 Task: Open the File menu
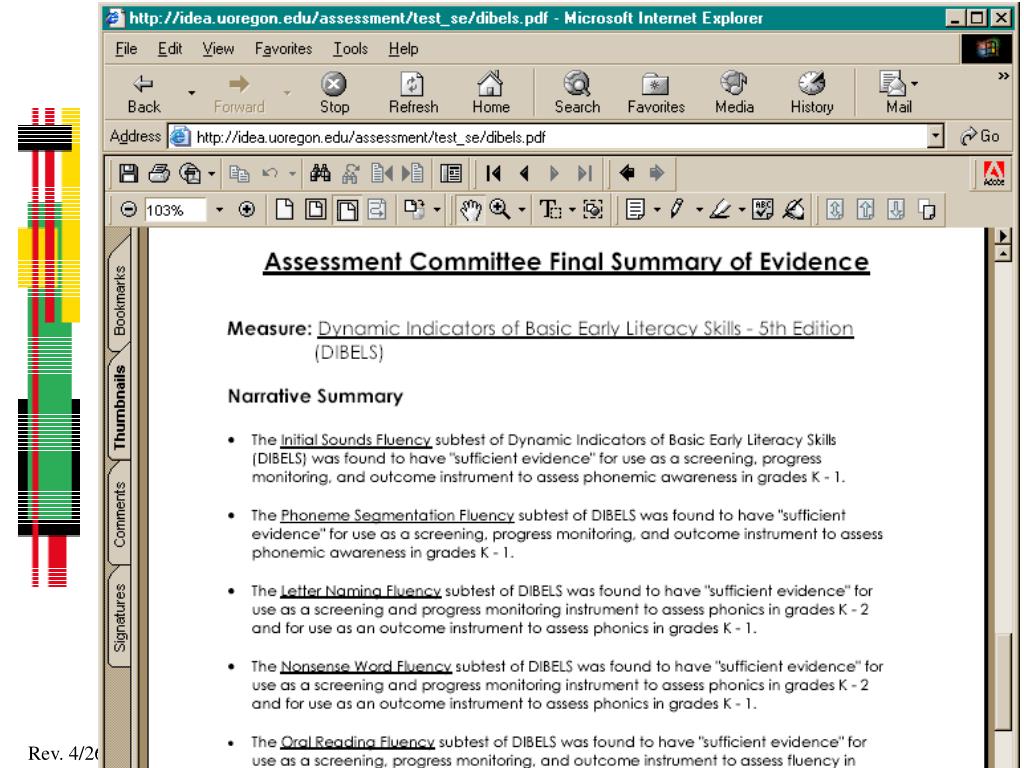[126, 49]
